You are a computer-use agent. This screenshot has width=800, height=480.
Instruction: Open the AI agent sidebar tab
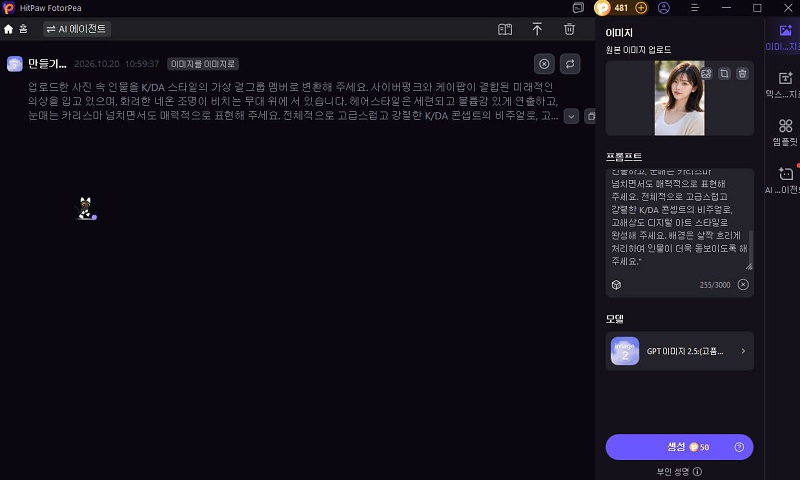click(784, 180)
